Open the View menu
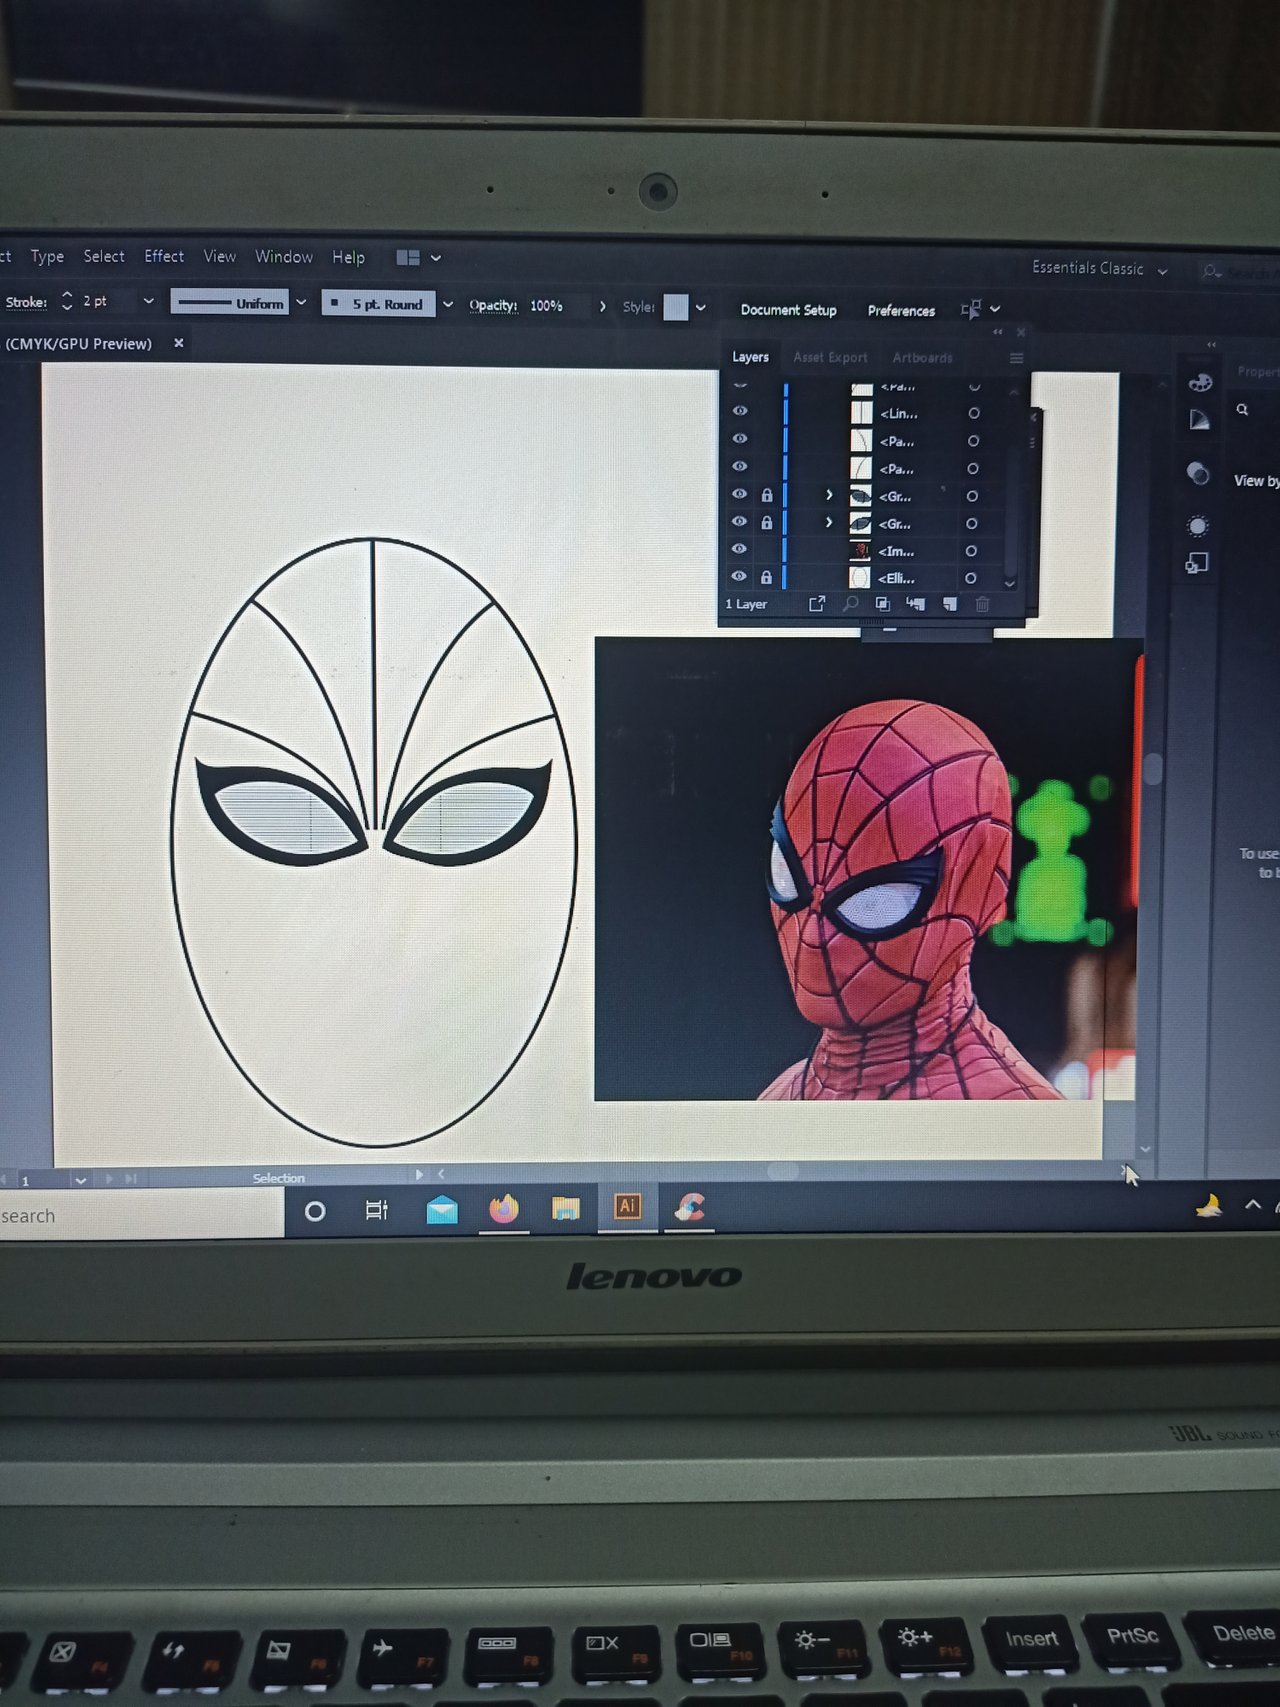 (220, 257)
